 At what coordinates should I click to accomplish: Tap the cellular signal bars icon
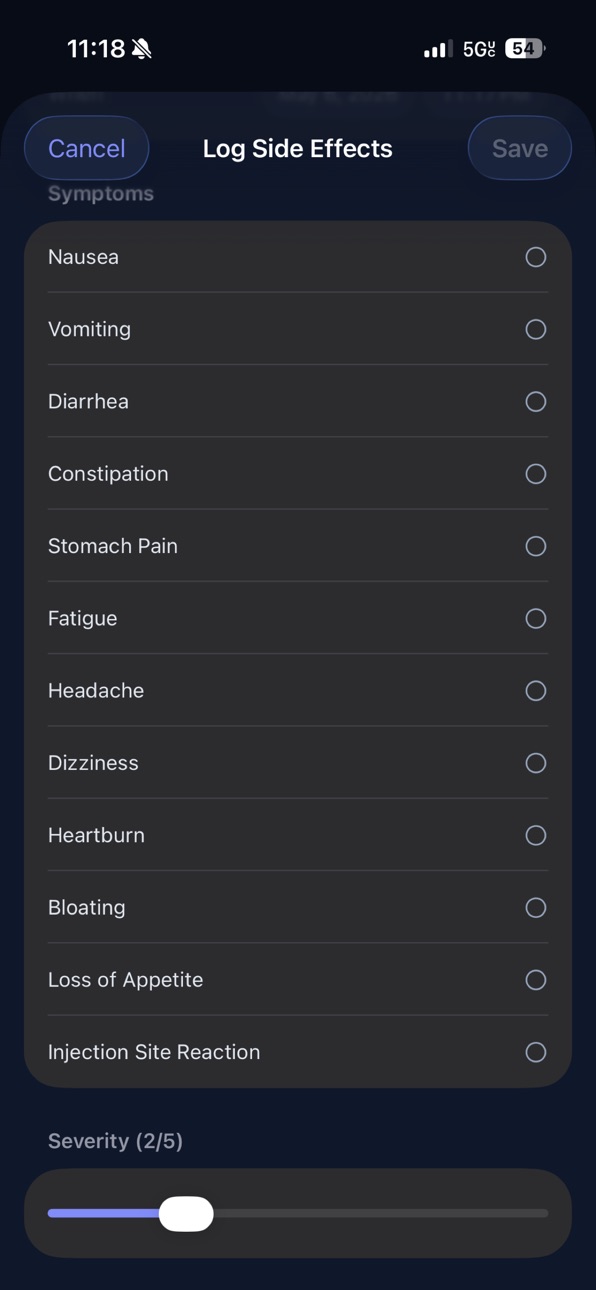pyautogui.click(x=438, y=49)
